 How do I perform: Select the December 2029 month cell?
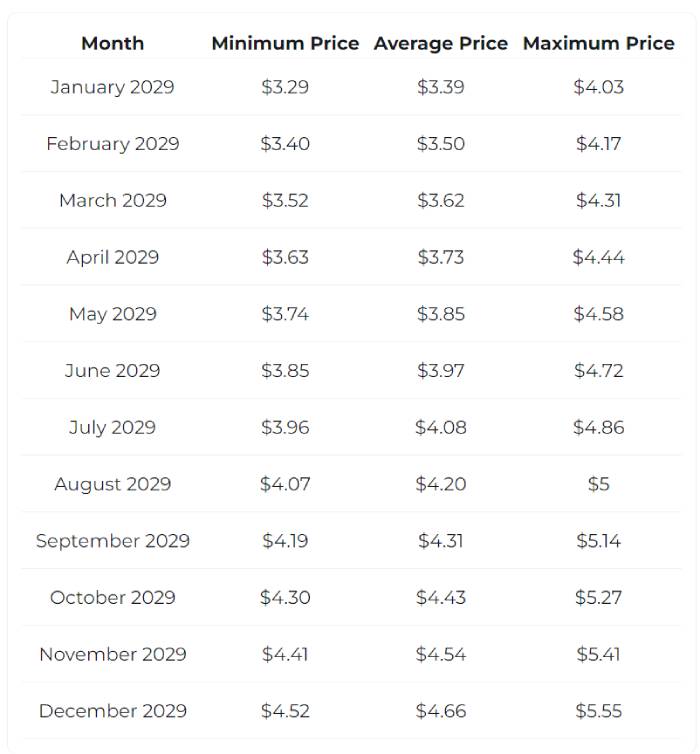click(x=112, y=711)
